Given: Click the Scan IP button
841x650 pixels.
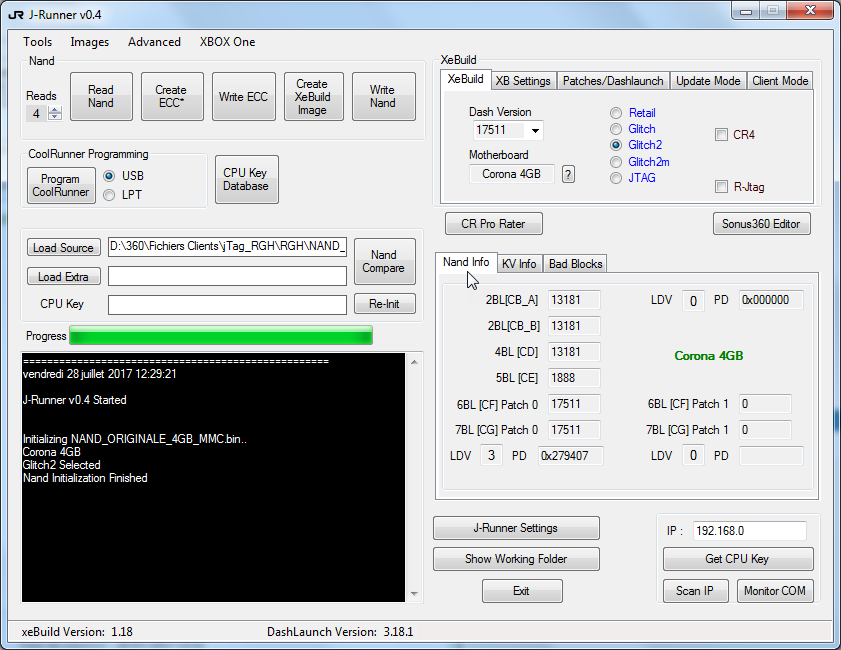Looking at the screenshot, I should (x=695, y=591).
